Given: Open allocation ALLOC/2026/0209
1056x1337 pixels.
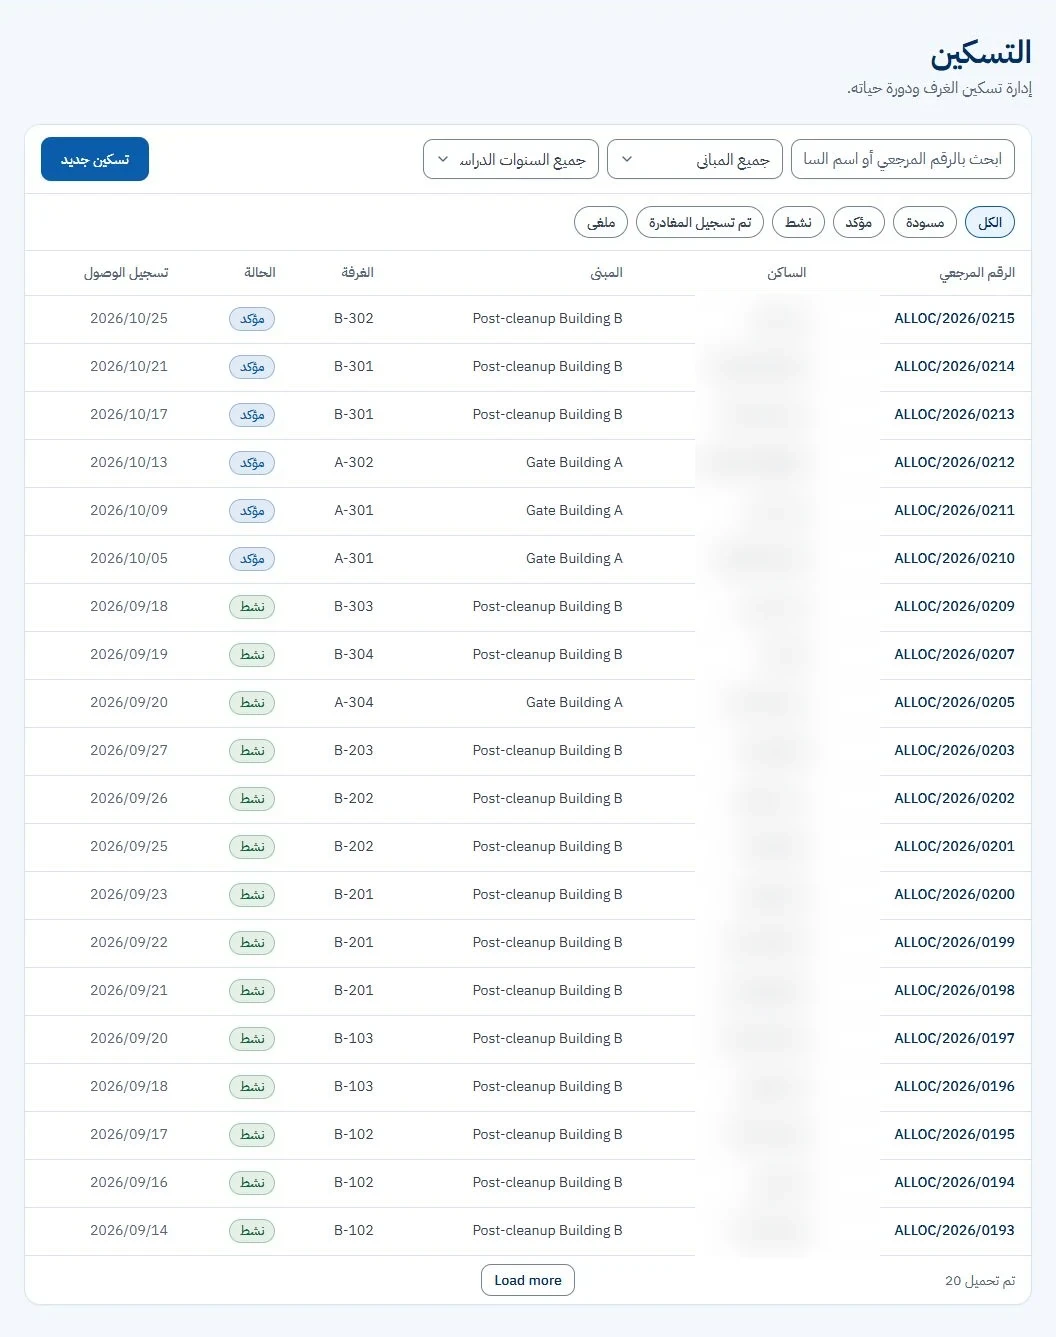Looking at the screenshot, I should [x=954, y=606].
